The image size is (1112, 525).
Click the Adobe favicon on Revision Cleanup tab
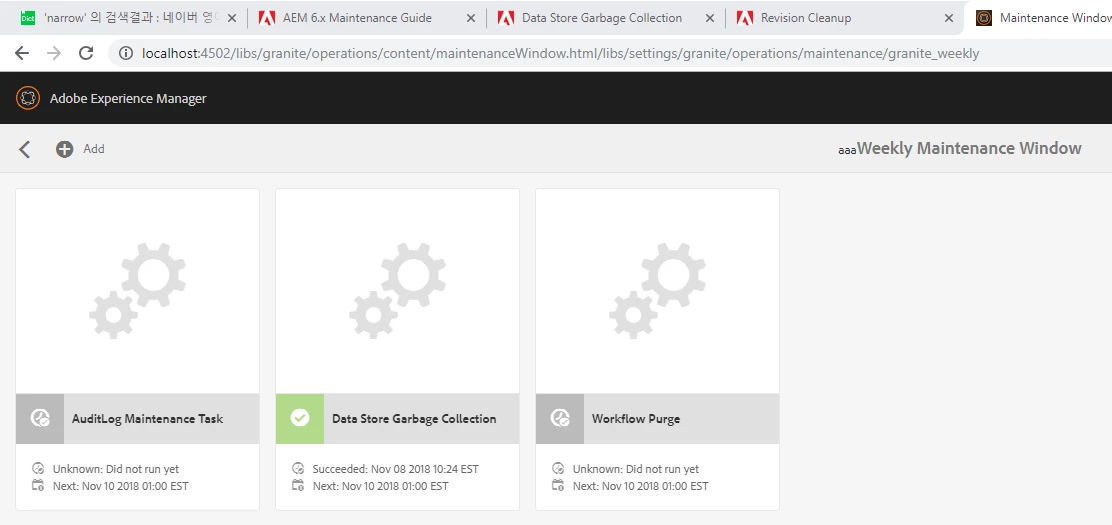[x=745, y=18]
